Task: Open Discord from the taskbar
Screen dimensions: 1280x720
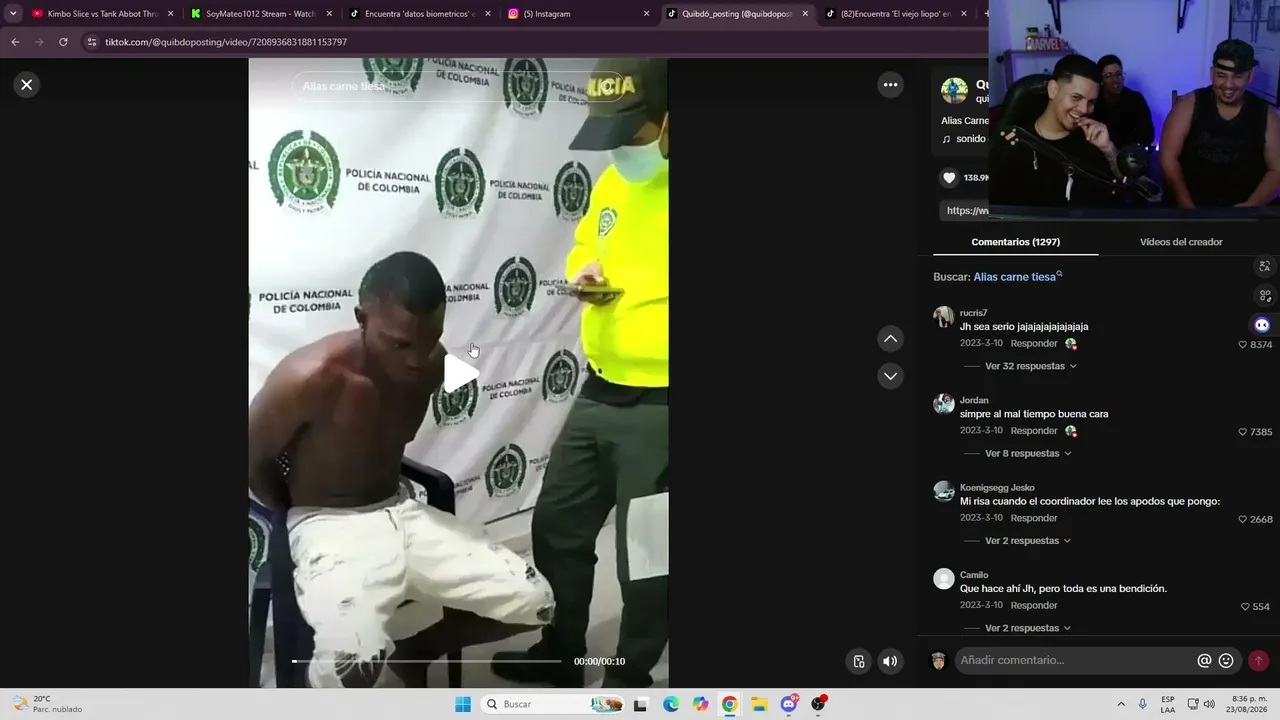Action: point(789,704)
